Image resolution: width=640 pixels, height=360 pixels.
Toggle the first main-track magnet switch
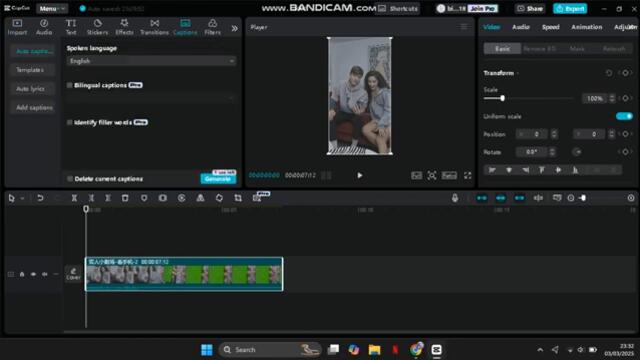point(482,198)
